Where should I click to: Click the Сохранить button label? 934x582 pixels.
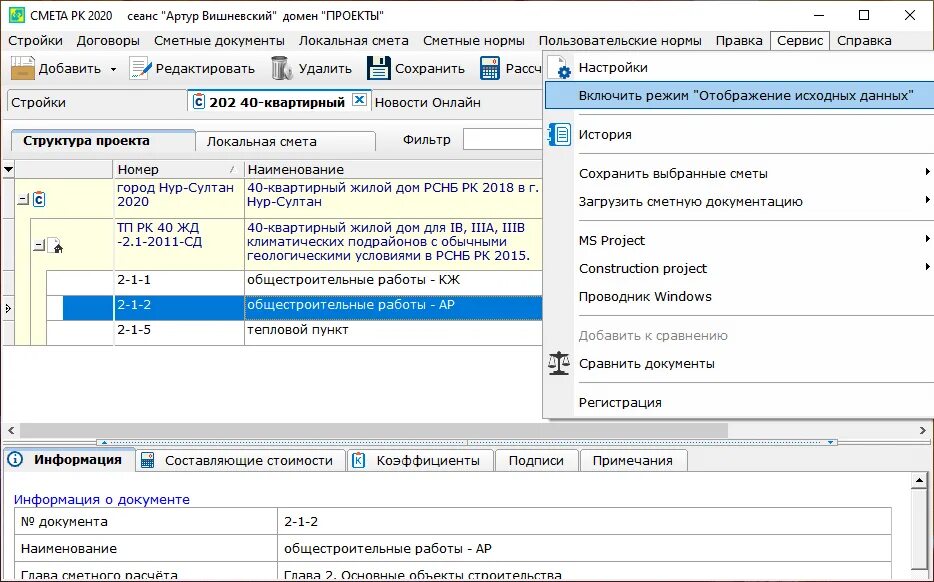429,69
